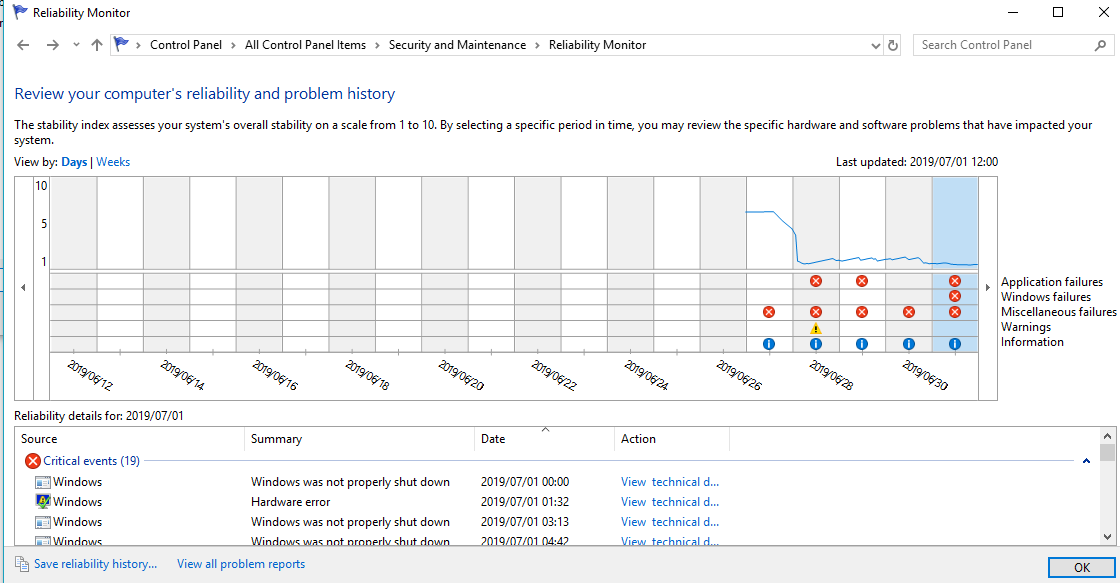Select the Miscellaneous failures icon for 2019/06/29
The height and width of the screenshot is (583, 1120).
pyautogui.click(x=862, y=312)
